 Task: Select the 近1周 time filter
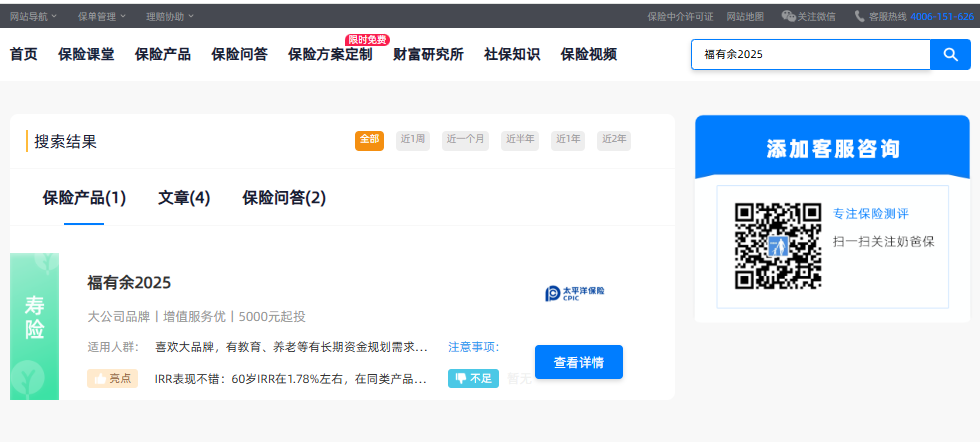click(x=413, y=140)
